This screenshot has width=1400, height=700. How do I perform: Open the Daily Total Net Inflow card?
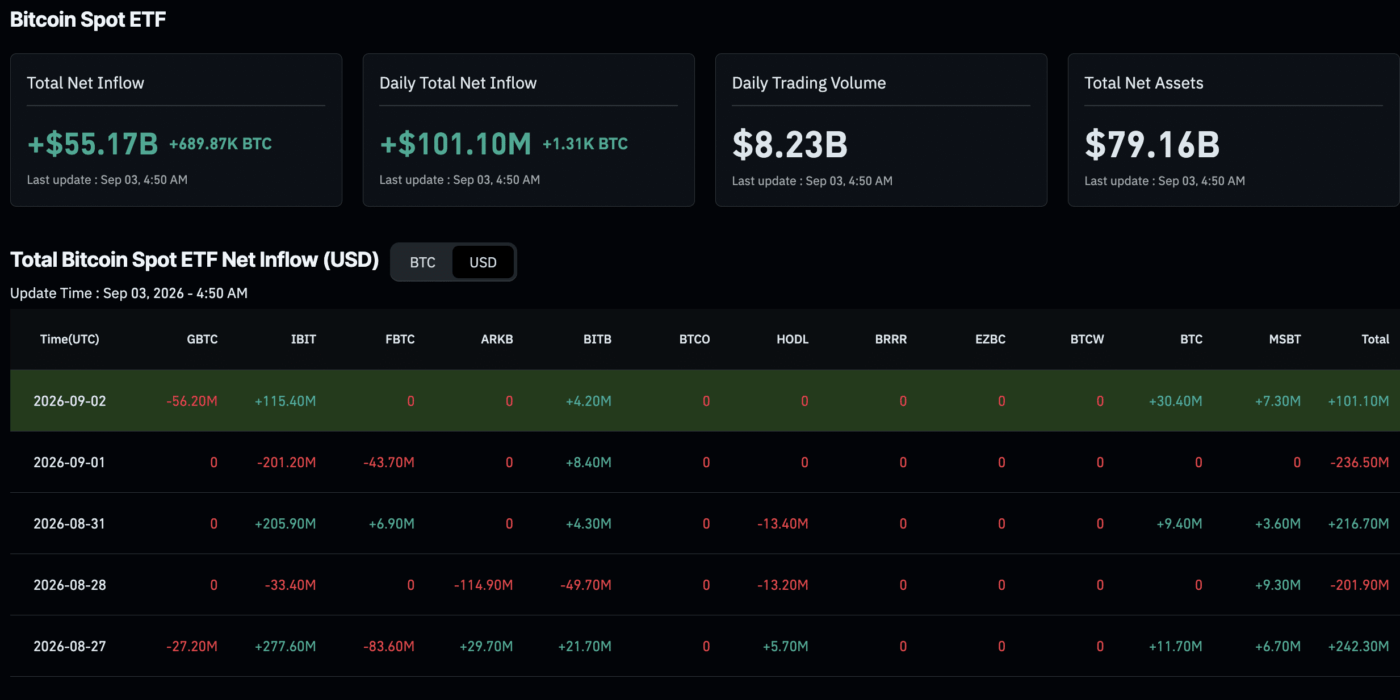[x=528, y=130]
